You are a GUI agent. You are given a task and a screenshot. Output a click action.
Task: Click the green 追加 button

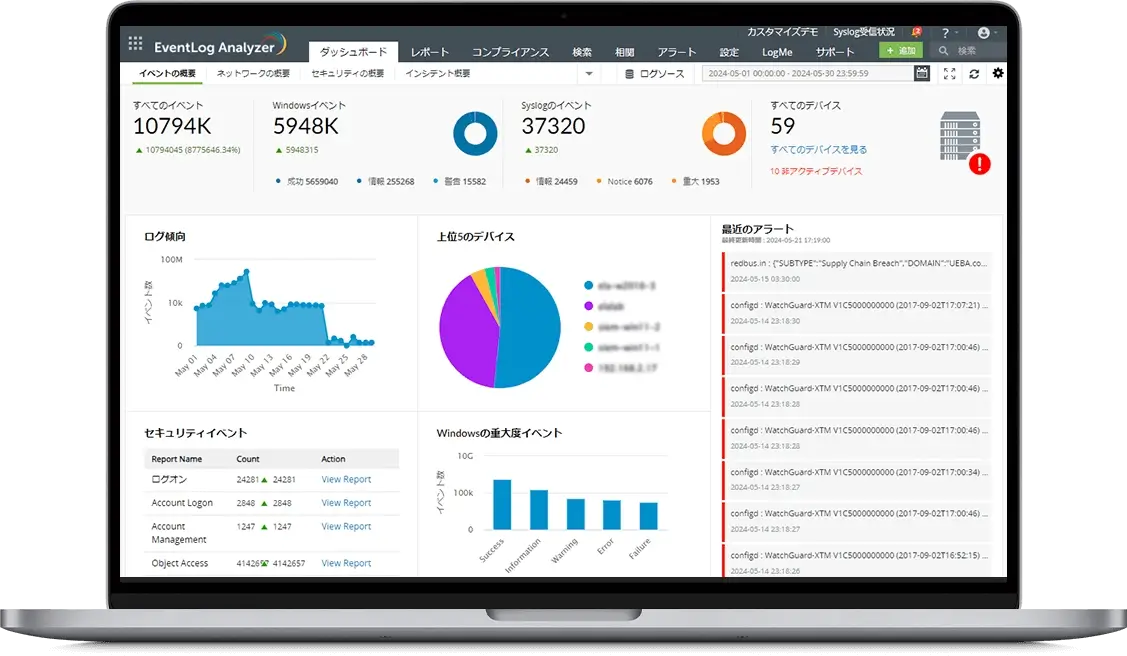click(x=901, y=50)
